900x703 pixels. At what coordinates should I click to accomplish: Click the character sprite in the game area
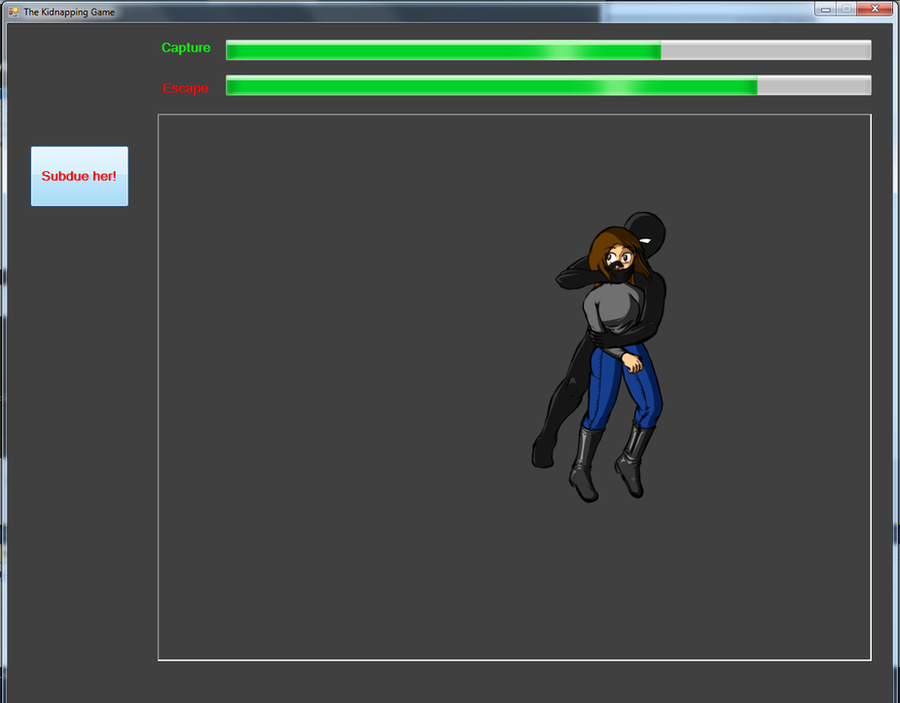[x=600, y=357]
